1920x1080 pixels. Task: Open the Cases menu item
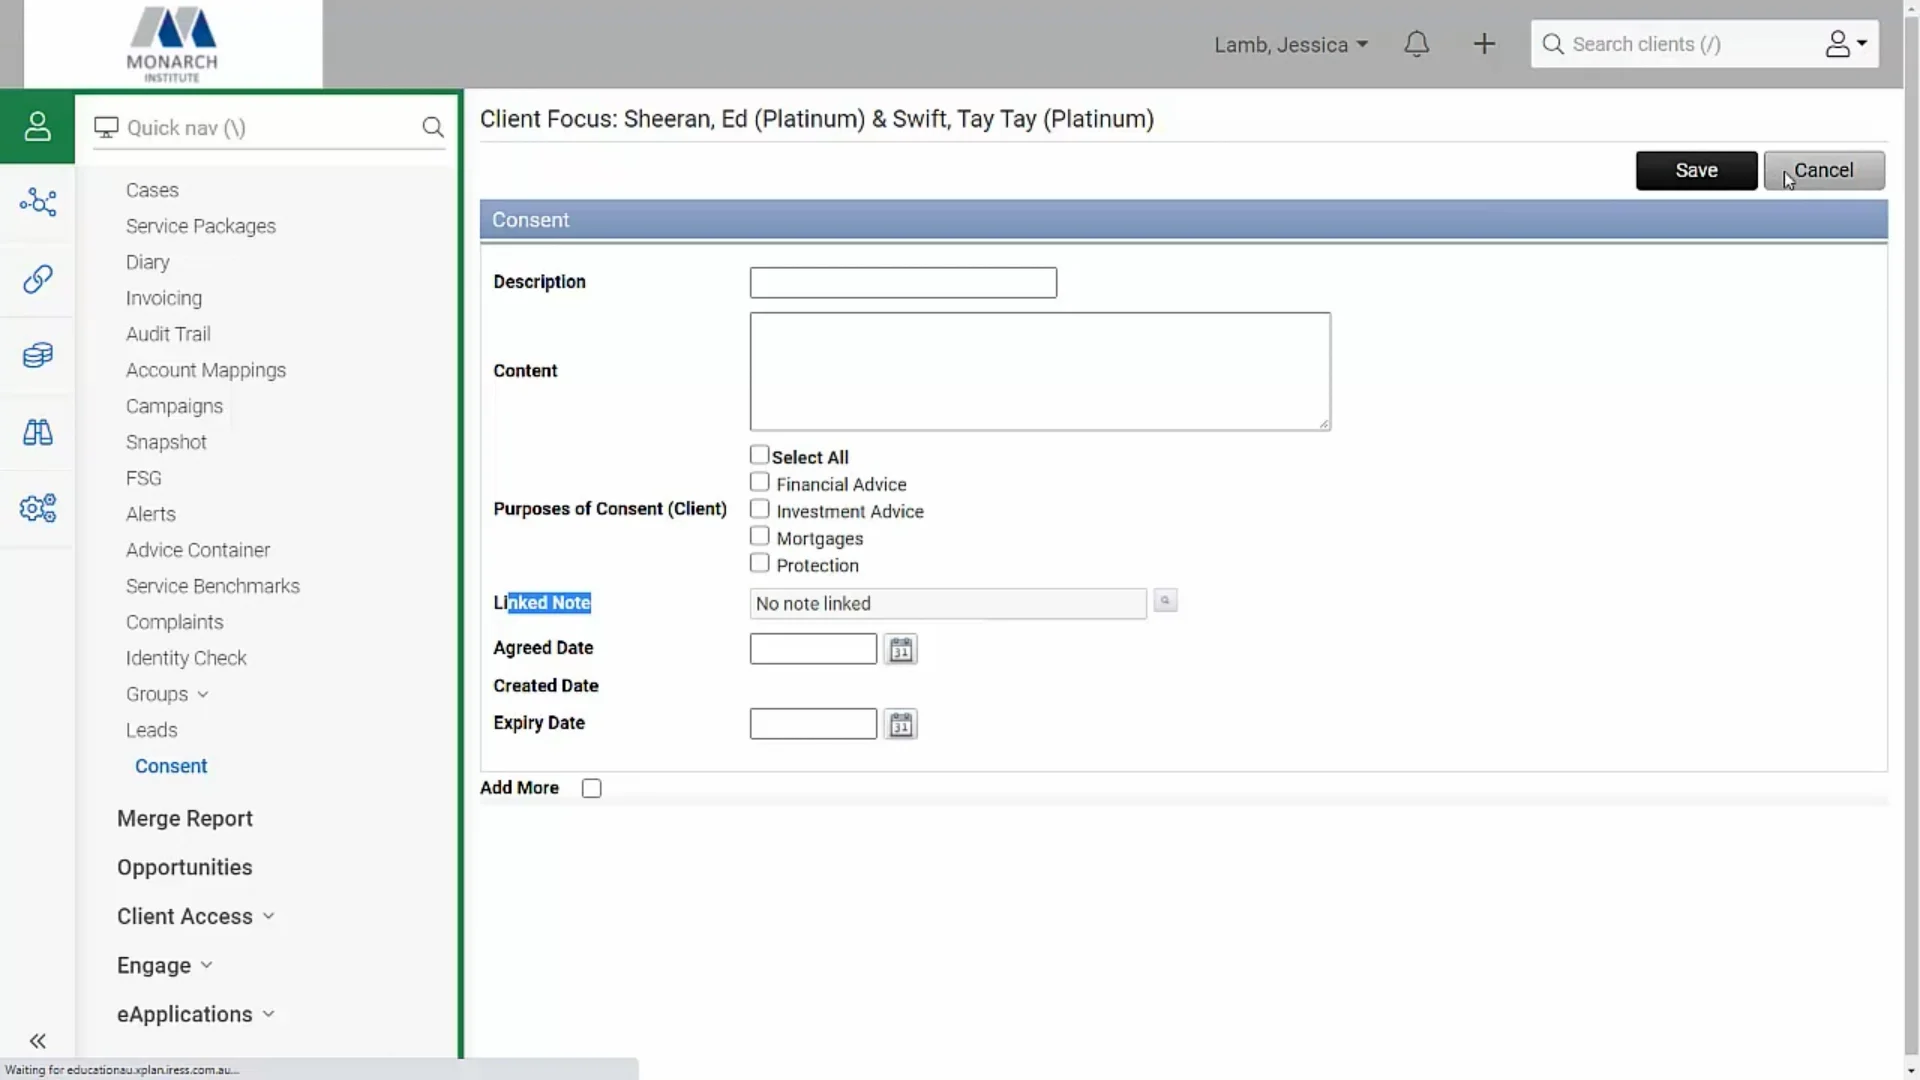tap(152, 190)
